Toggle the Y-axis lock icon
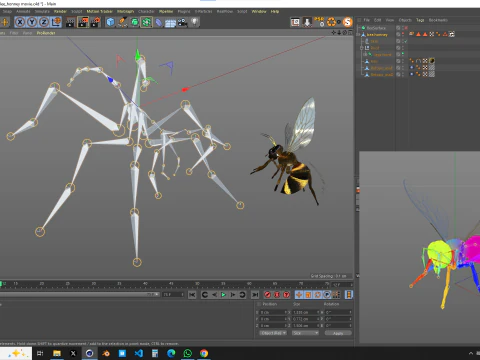 click(x=32, y=22)
